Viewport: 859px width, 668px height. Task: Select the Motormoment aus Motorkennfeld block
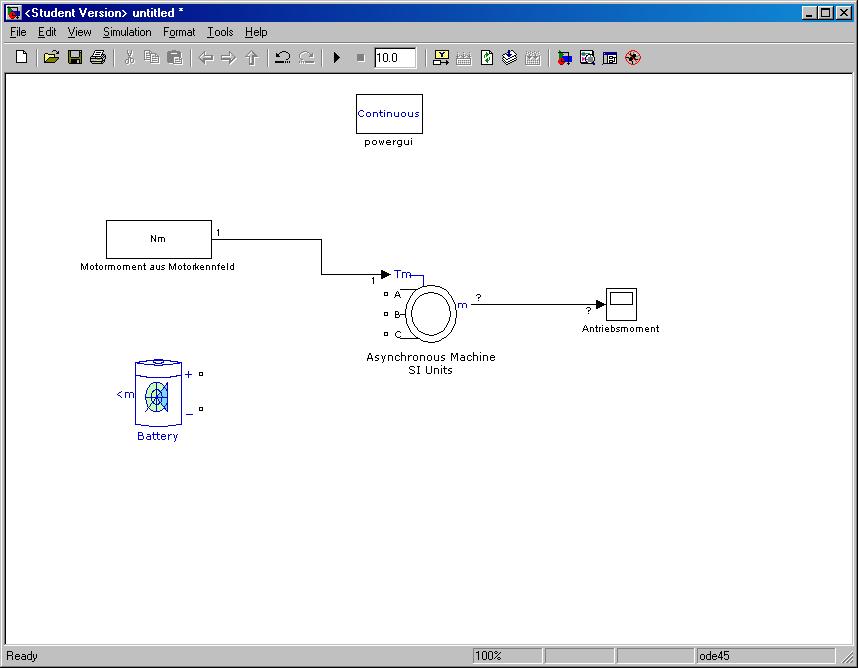coord(158,239)
